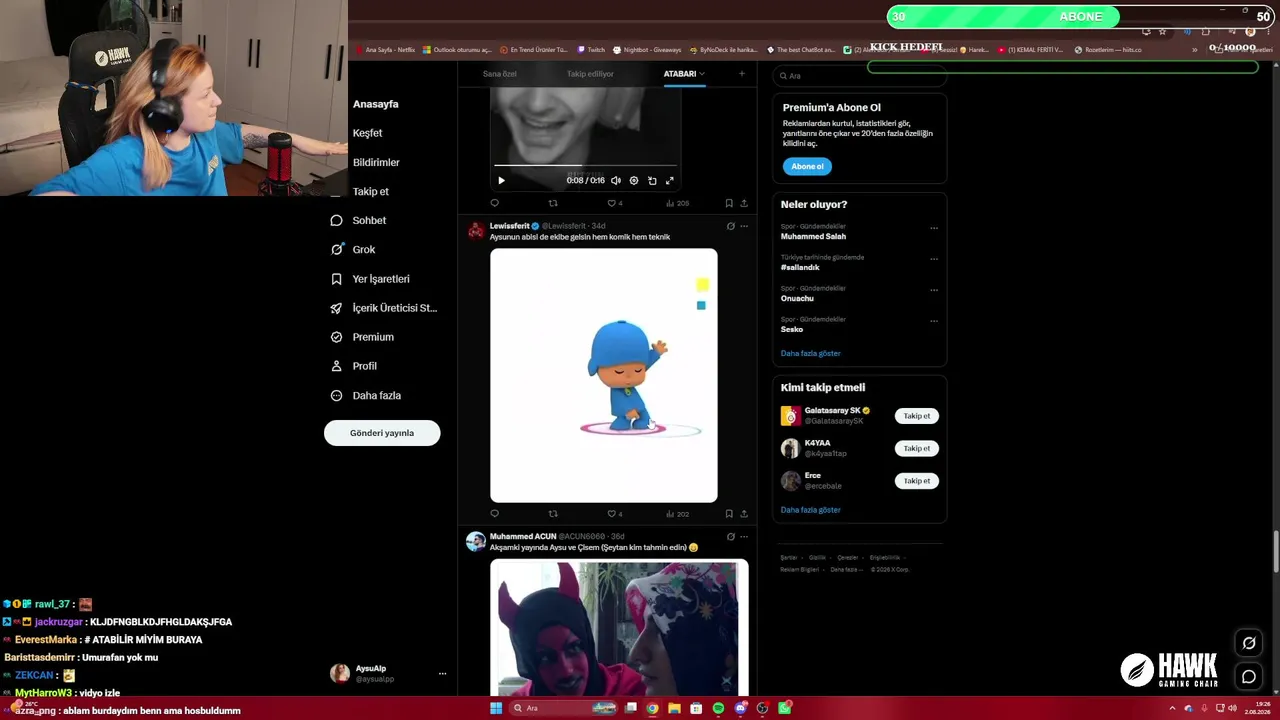Open Profil in the sidebar
The width and height of the screenshot is (1280, 720).
[353, 366]
